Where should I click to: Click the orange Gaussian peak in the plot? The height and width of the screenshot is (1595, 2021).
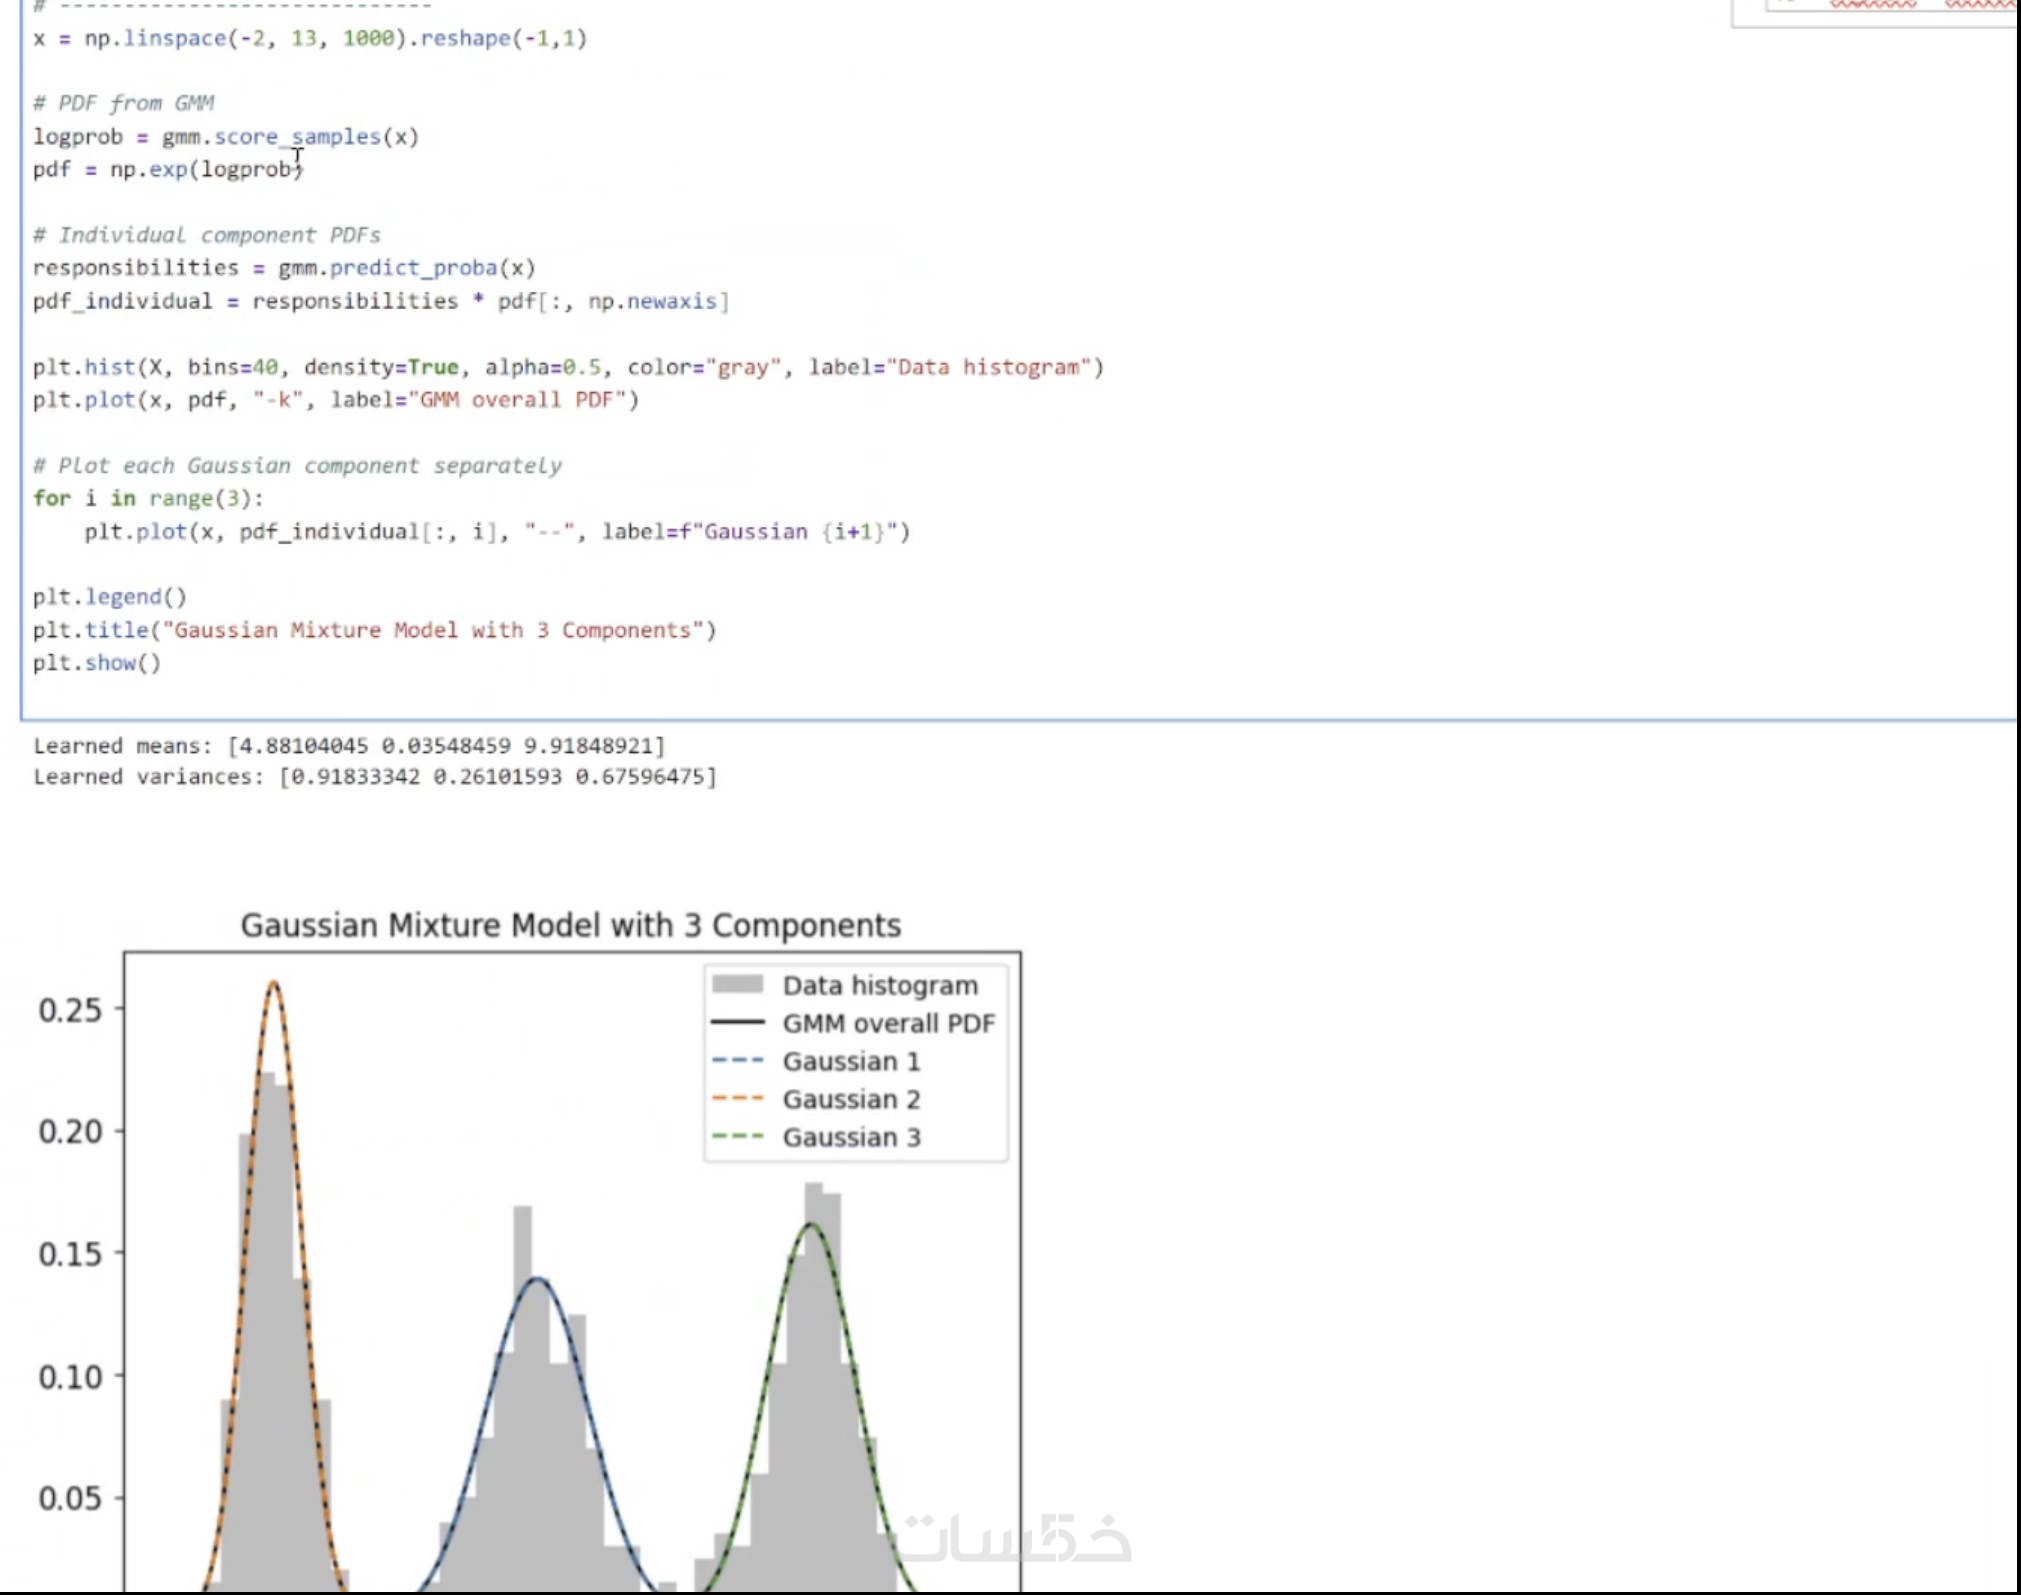[274, 984]
